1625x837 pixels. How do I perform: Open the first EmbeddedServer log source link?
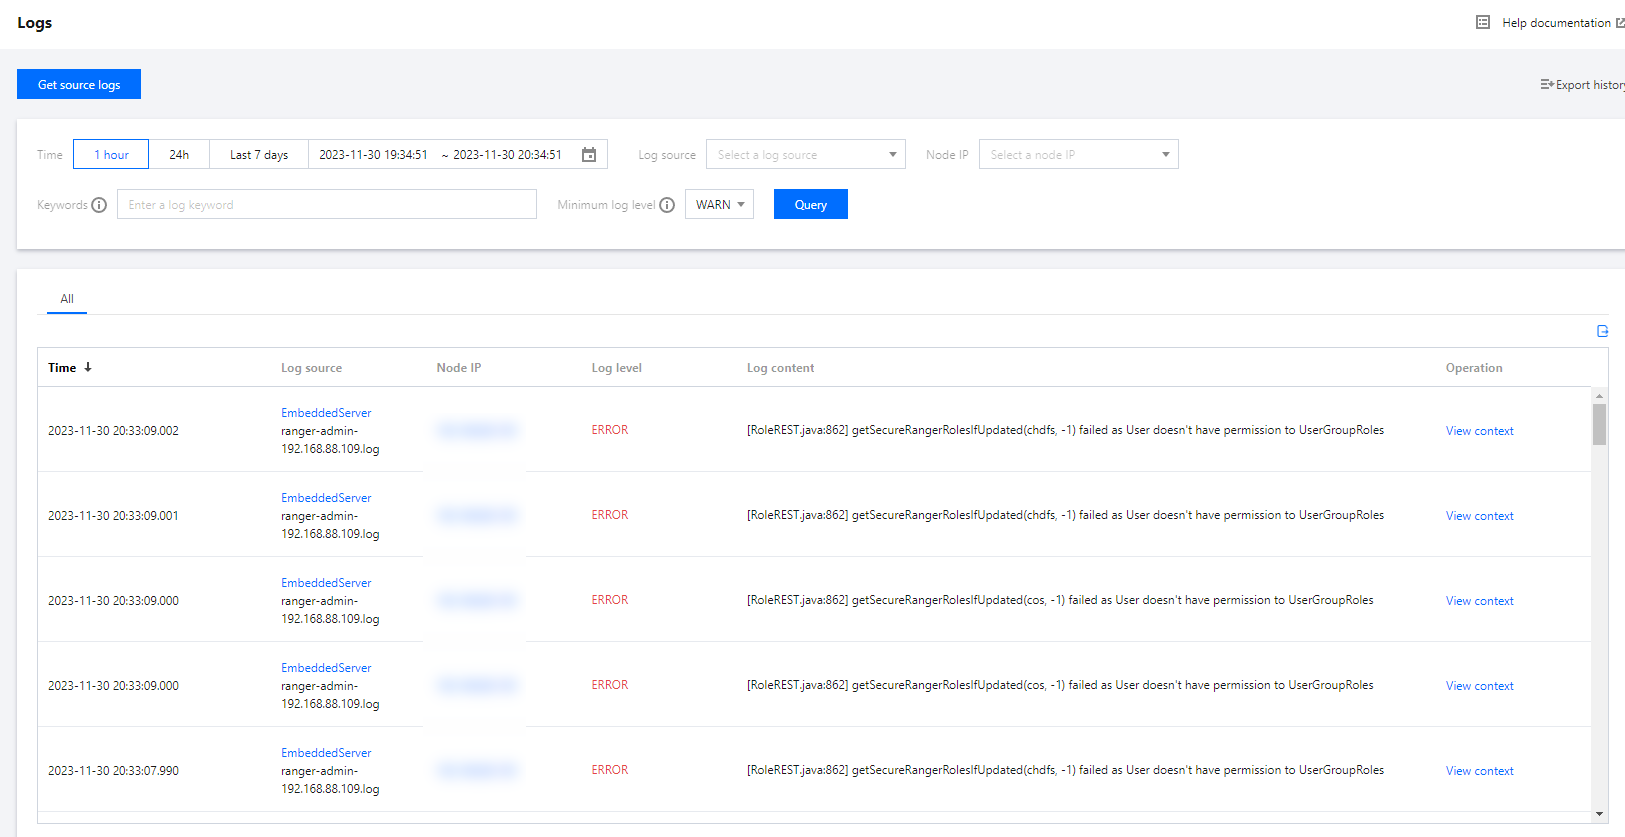click(x=326, y=413)
